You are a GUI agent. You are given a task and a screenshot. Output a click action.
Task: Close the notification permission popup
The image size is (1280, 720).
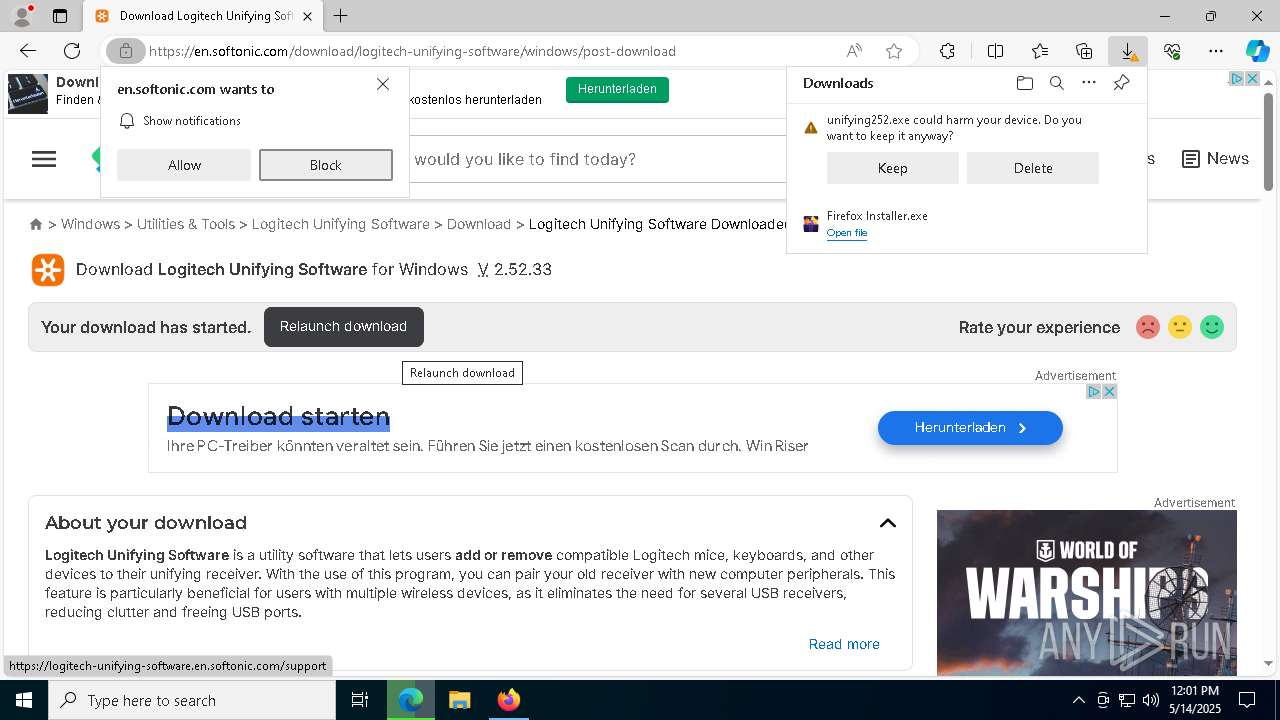click(383, 84)
